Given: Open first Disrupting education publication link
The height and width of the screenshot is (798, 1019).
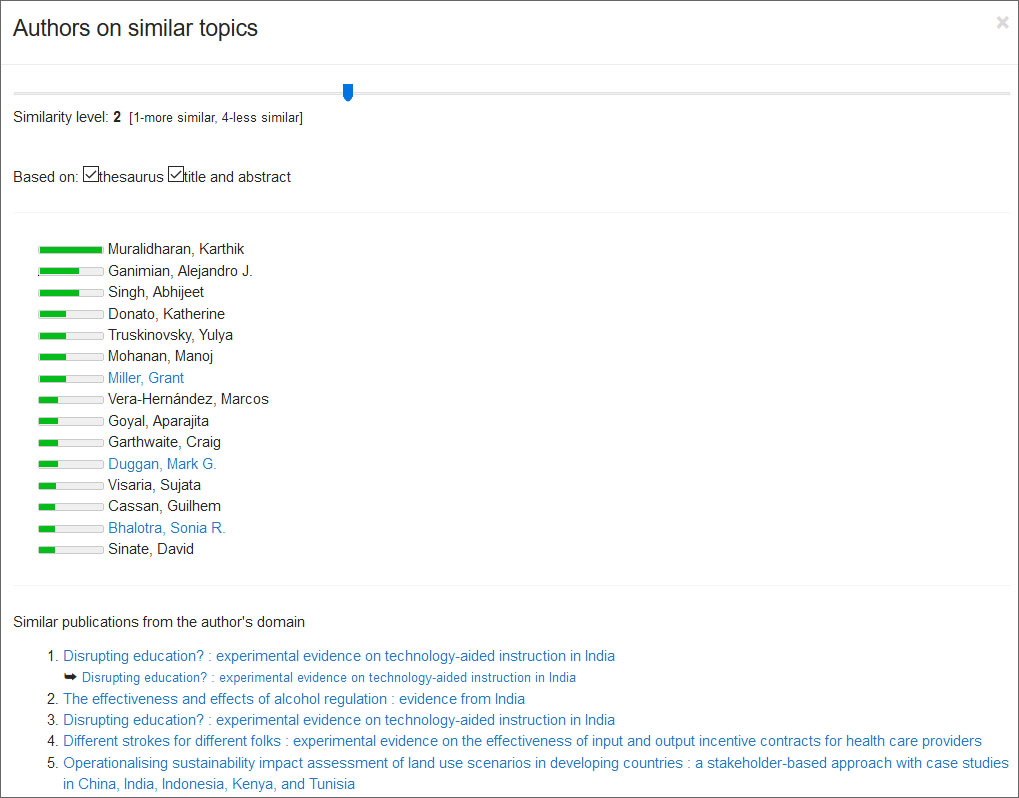Looking at the screenshot, I should point(339,656).
